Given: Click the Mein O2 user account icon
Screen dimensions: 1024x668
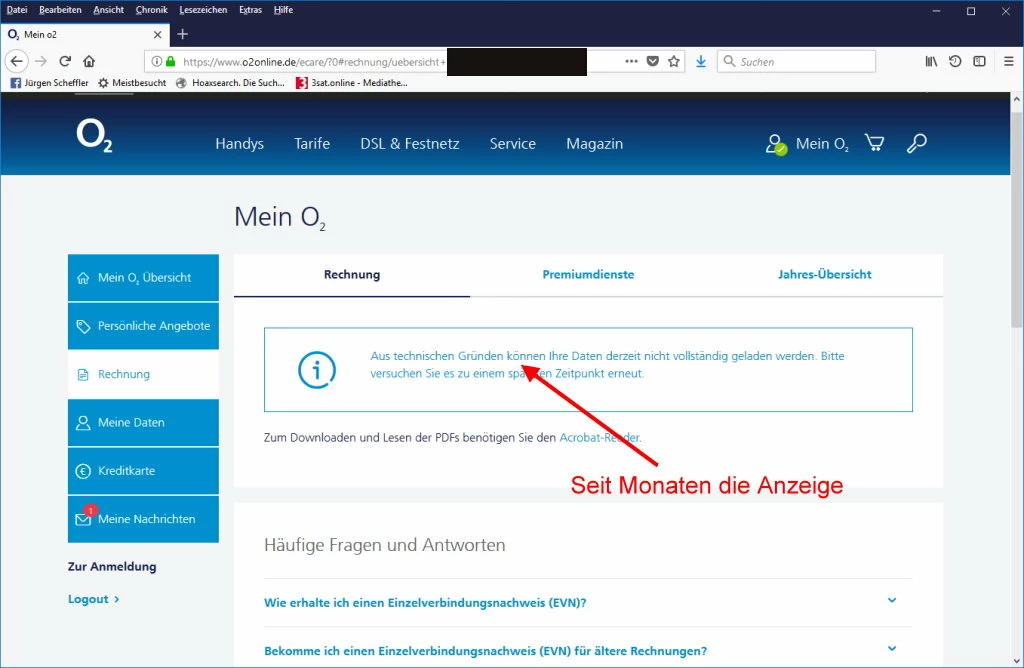Looking at the screenshot, I should (775, 144).
